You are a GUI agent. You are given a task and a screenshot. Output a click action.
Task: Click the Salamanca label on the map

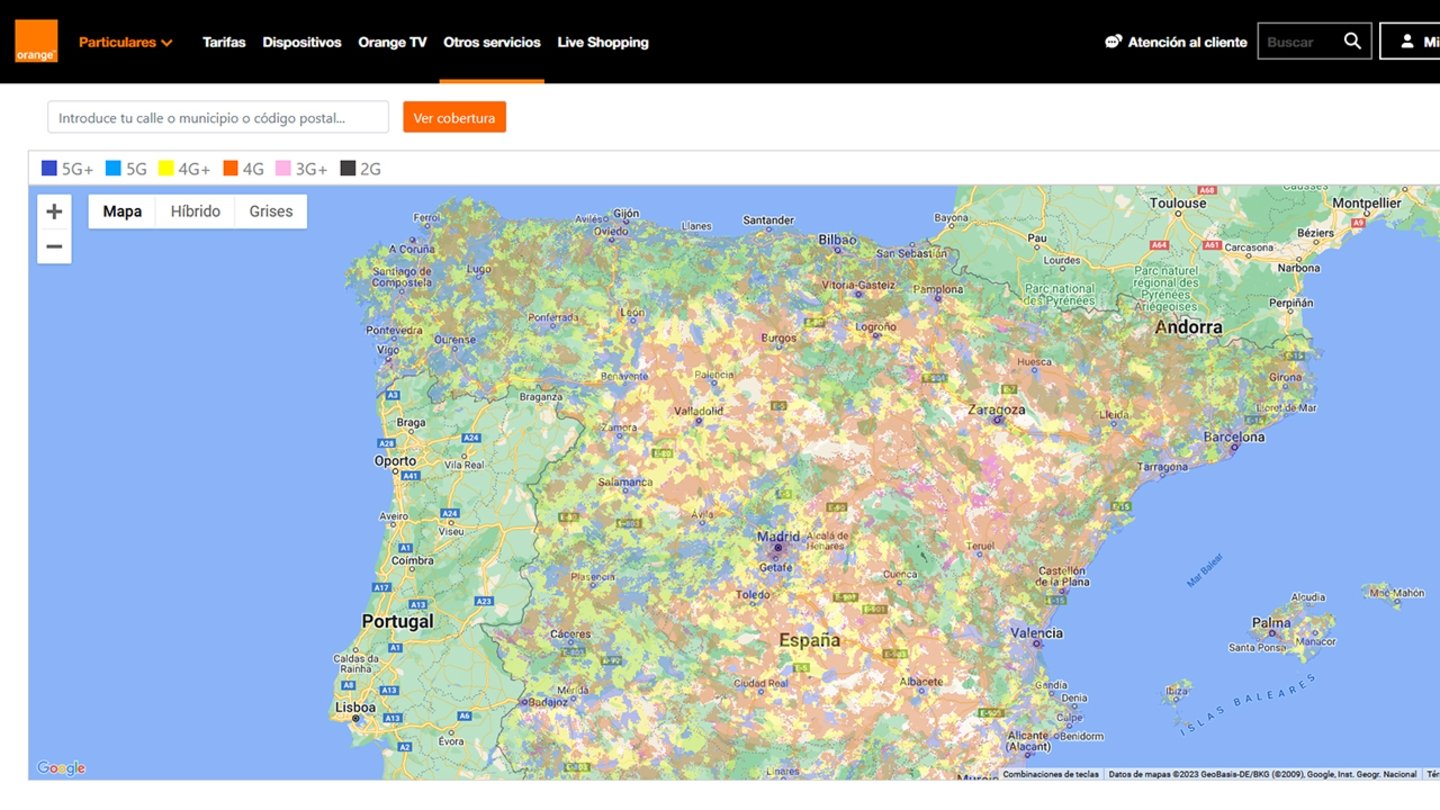coord(625,482)
